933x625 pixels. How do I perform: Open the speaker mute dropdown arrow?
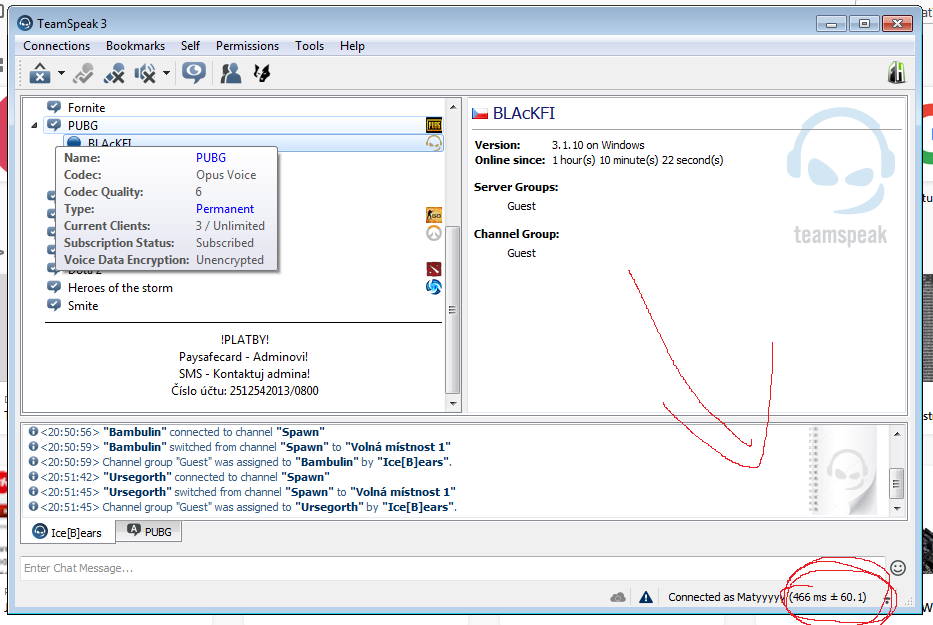point(167,73)
